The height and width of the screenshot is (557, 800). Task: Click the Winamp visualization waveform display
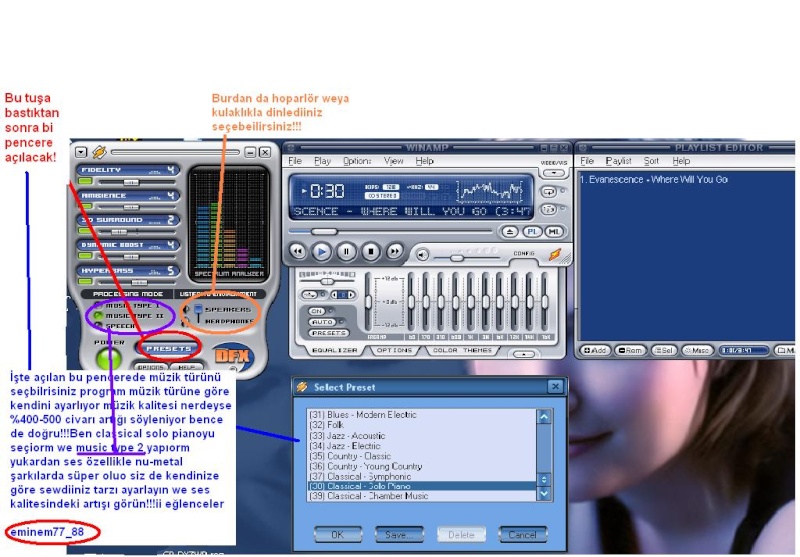click(x=491, y=191)
